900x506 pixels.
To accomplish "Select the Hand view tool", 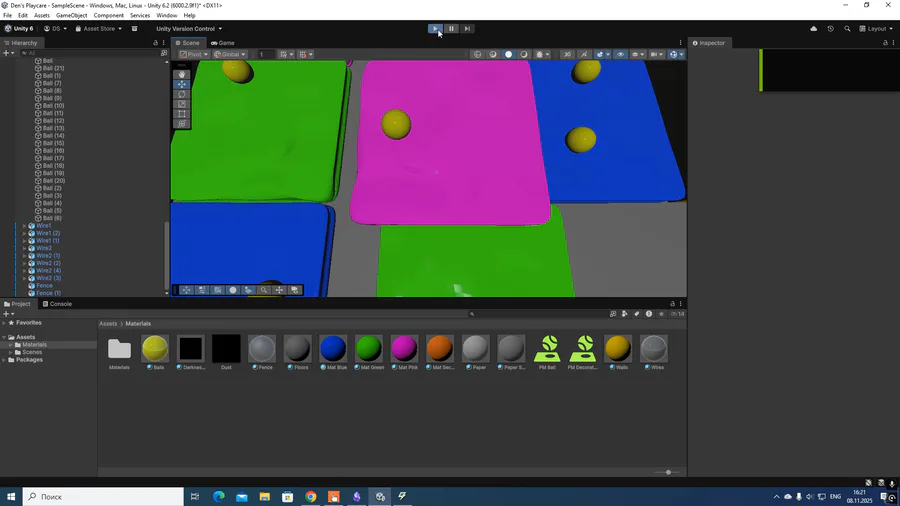I will (182, 75).
